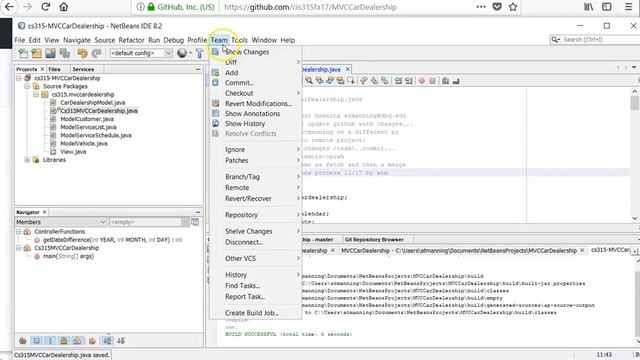The width and height of the screenshot is (640, 360).
Task: Open CarDealershipModel.java in the tree
Action: (x=93, y=102)
